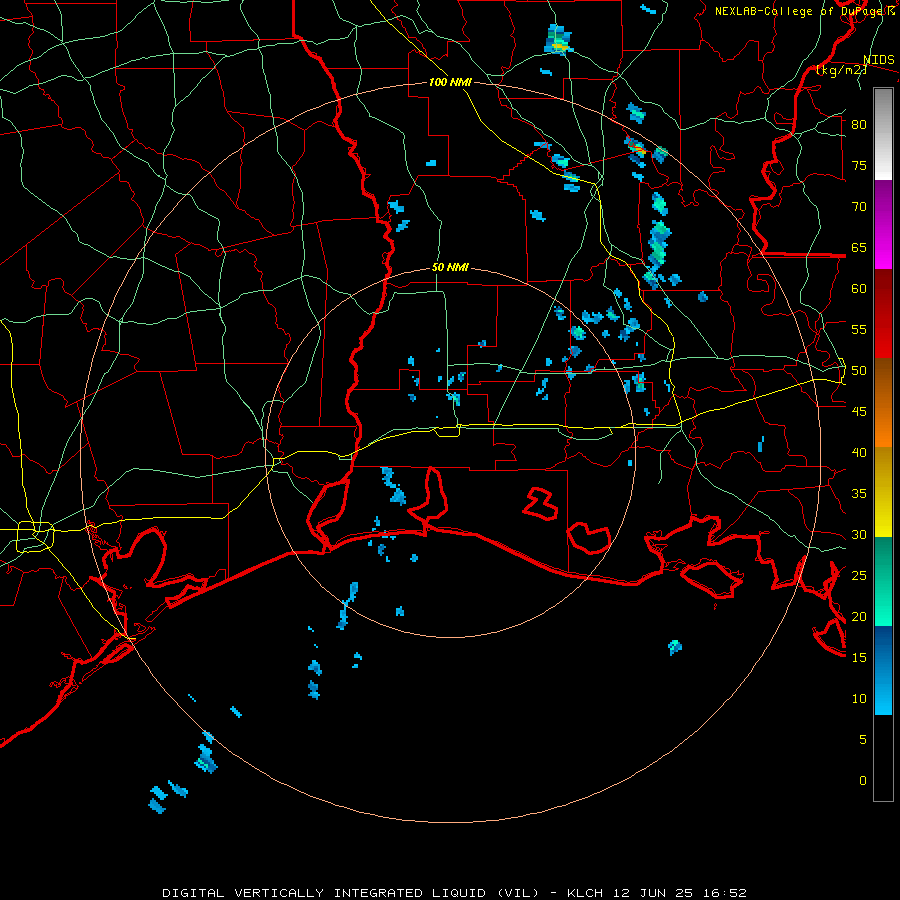The image size is (900, 900).
Task: Click the scale value 40
Action: tap(859, 452)
